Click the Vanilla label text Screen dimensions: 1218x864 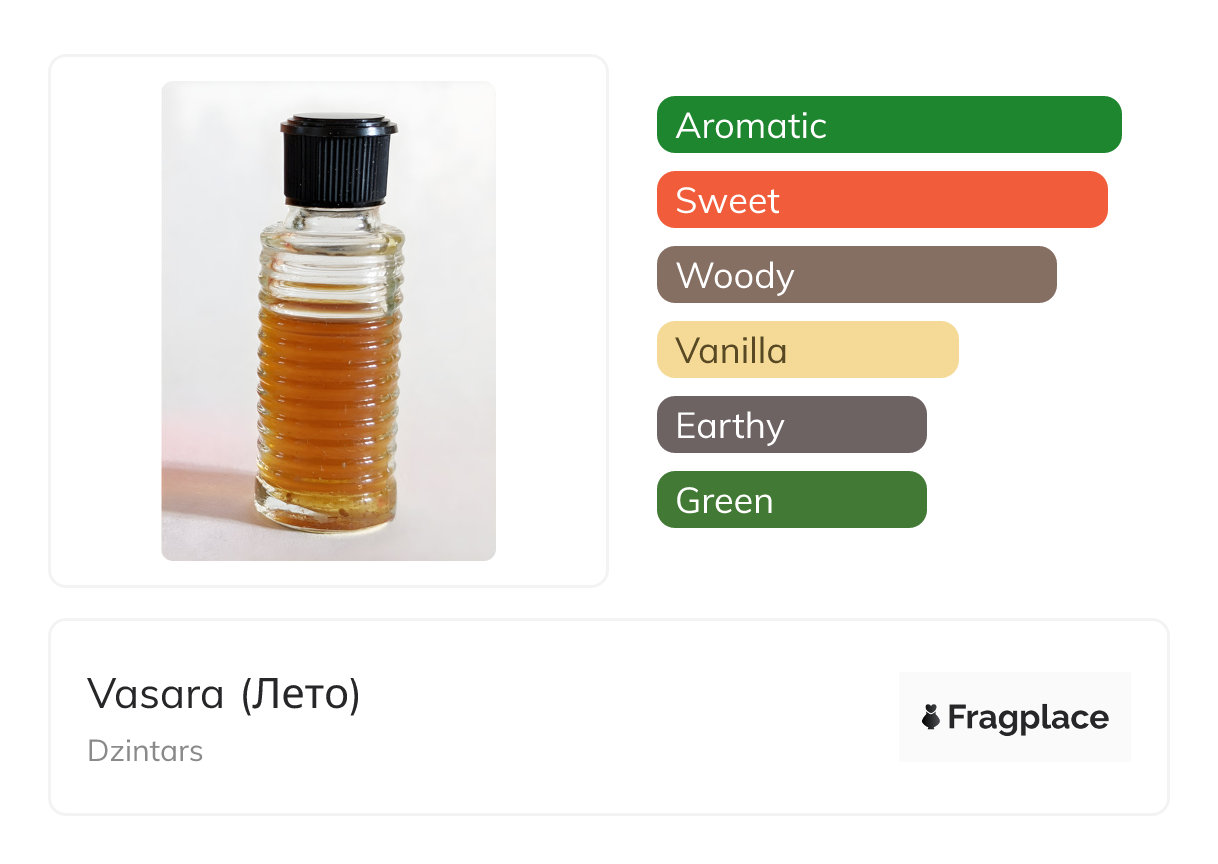tap(731, 351)
